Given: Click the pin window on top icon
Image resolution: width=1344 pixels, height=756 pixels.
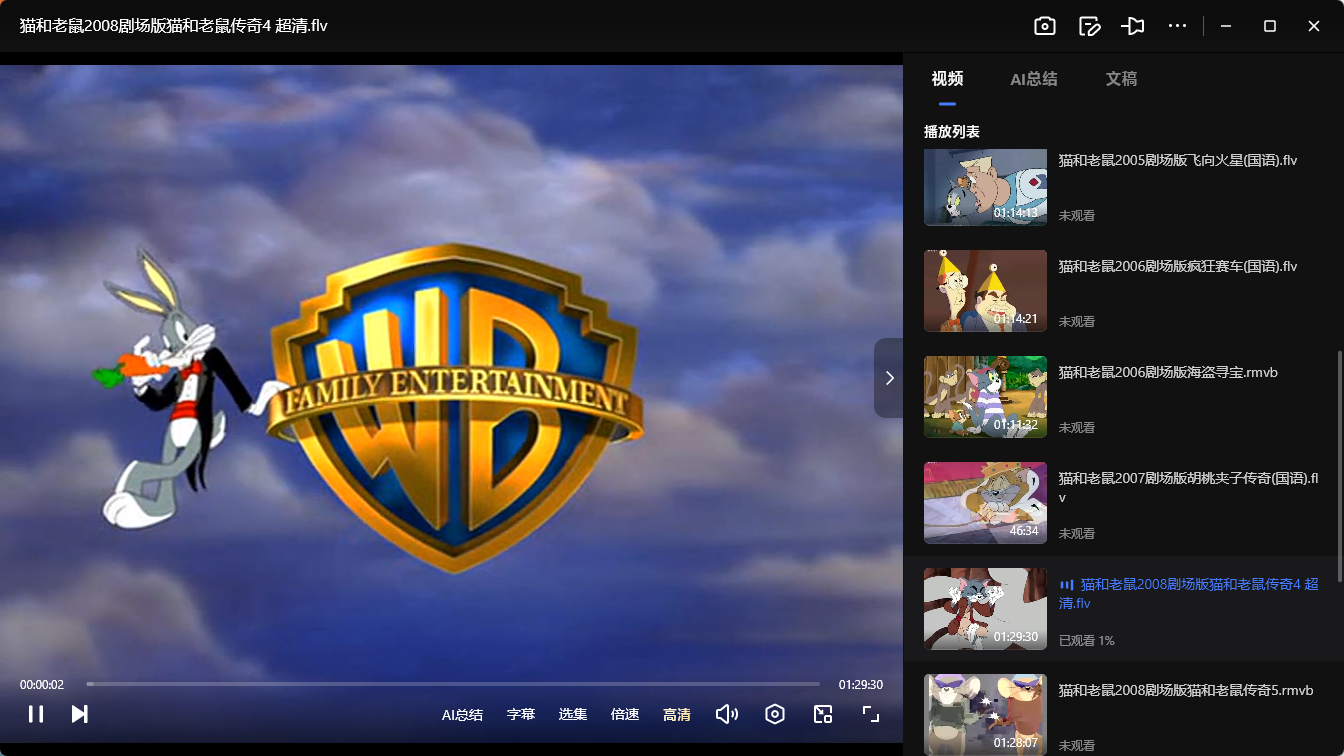Looking at the screenshot, I should click(x=1133, y=26).
